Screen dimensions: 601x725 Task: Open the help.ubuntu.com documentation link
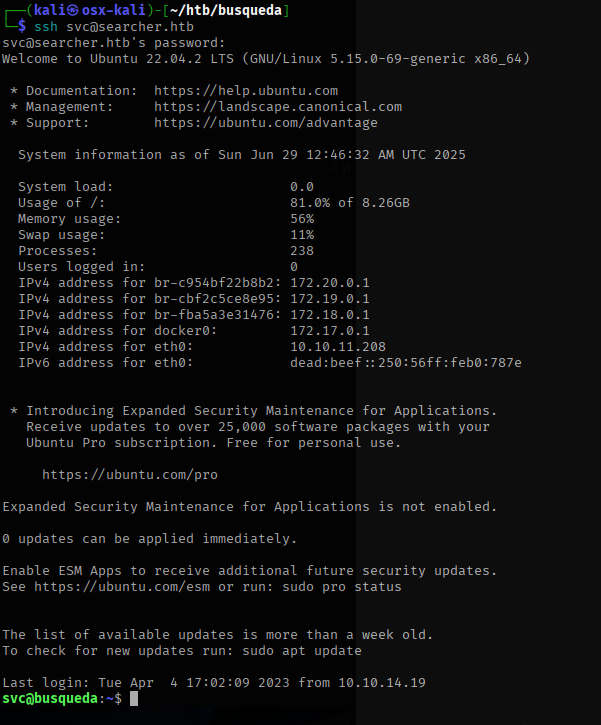[246, 91]
